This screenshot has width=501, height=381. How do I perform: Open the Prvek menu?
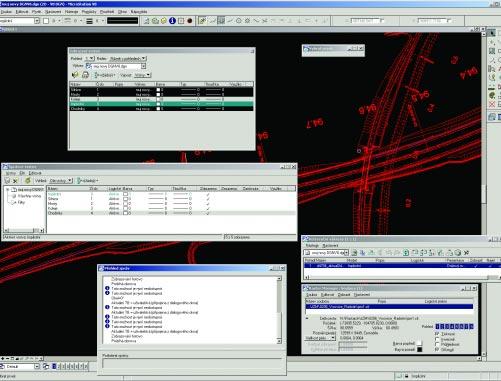coord(36,12)
